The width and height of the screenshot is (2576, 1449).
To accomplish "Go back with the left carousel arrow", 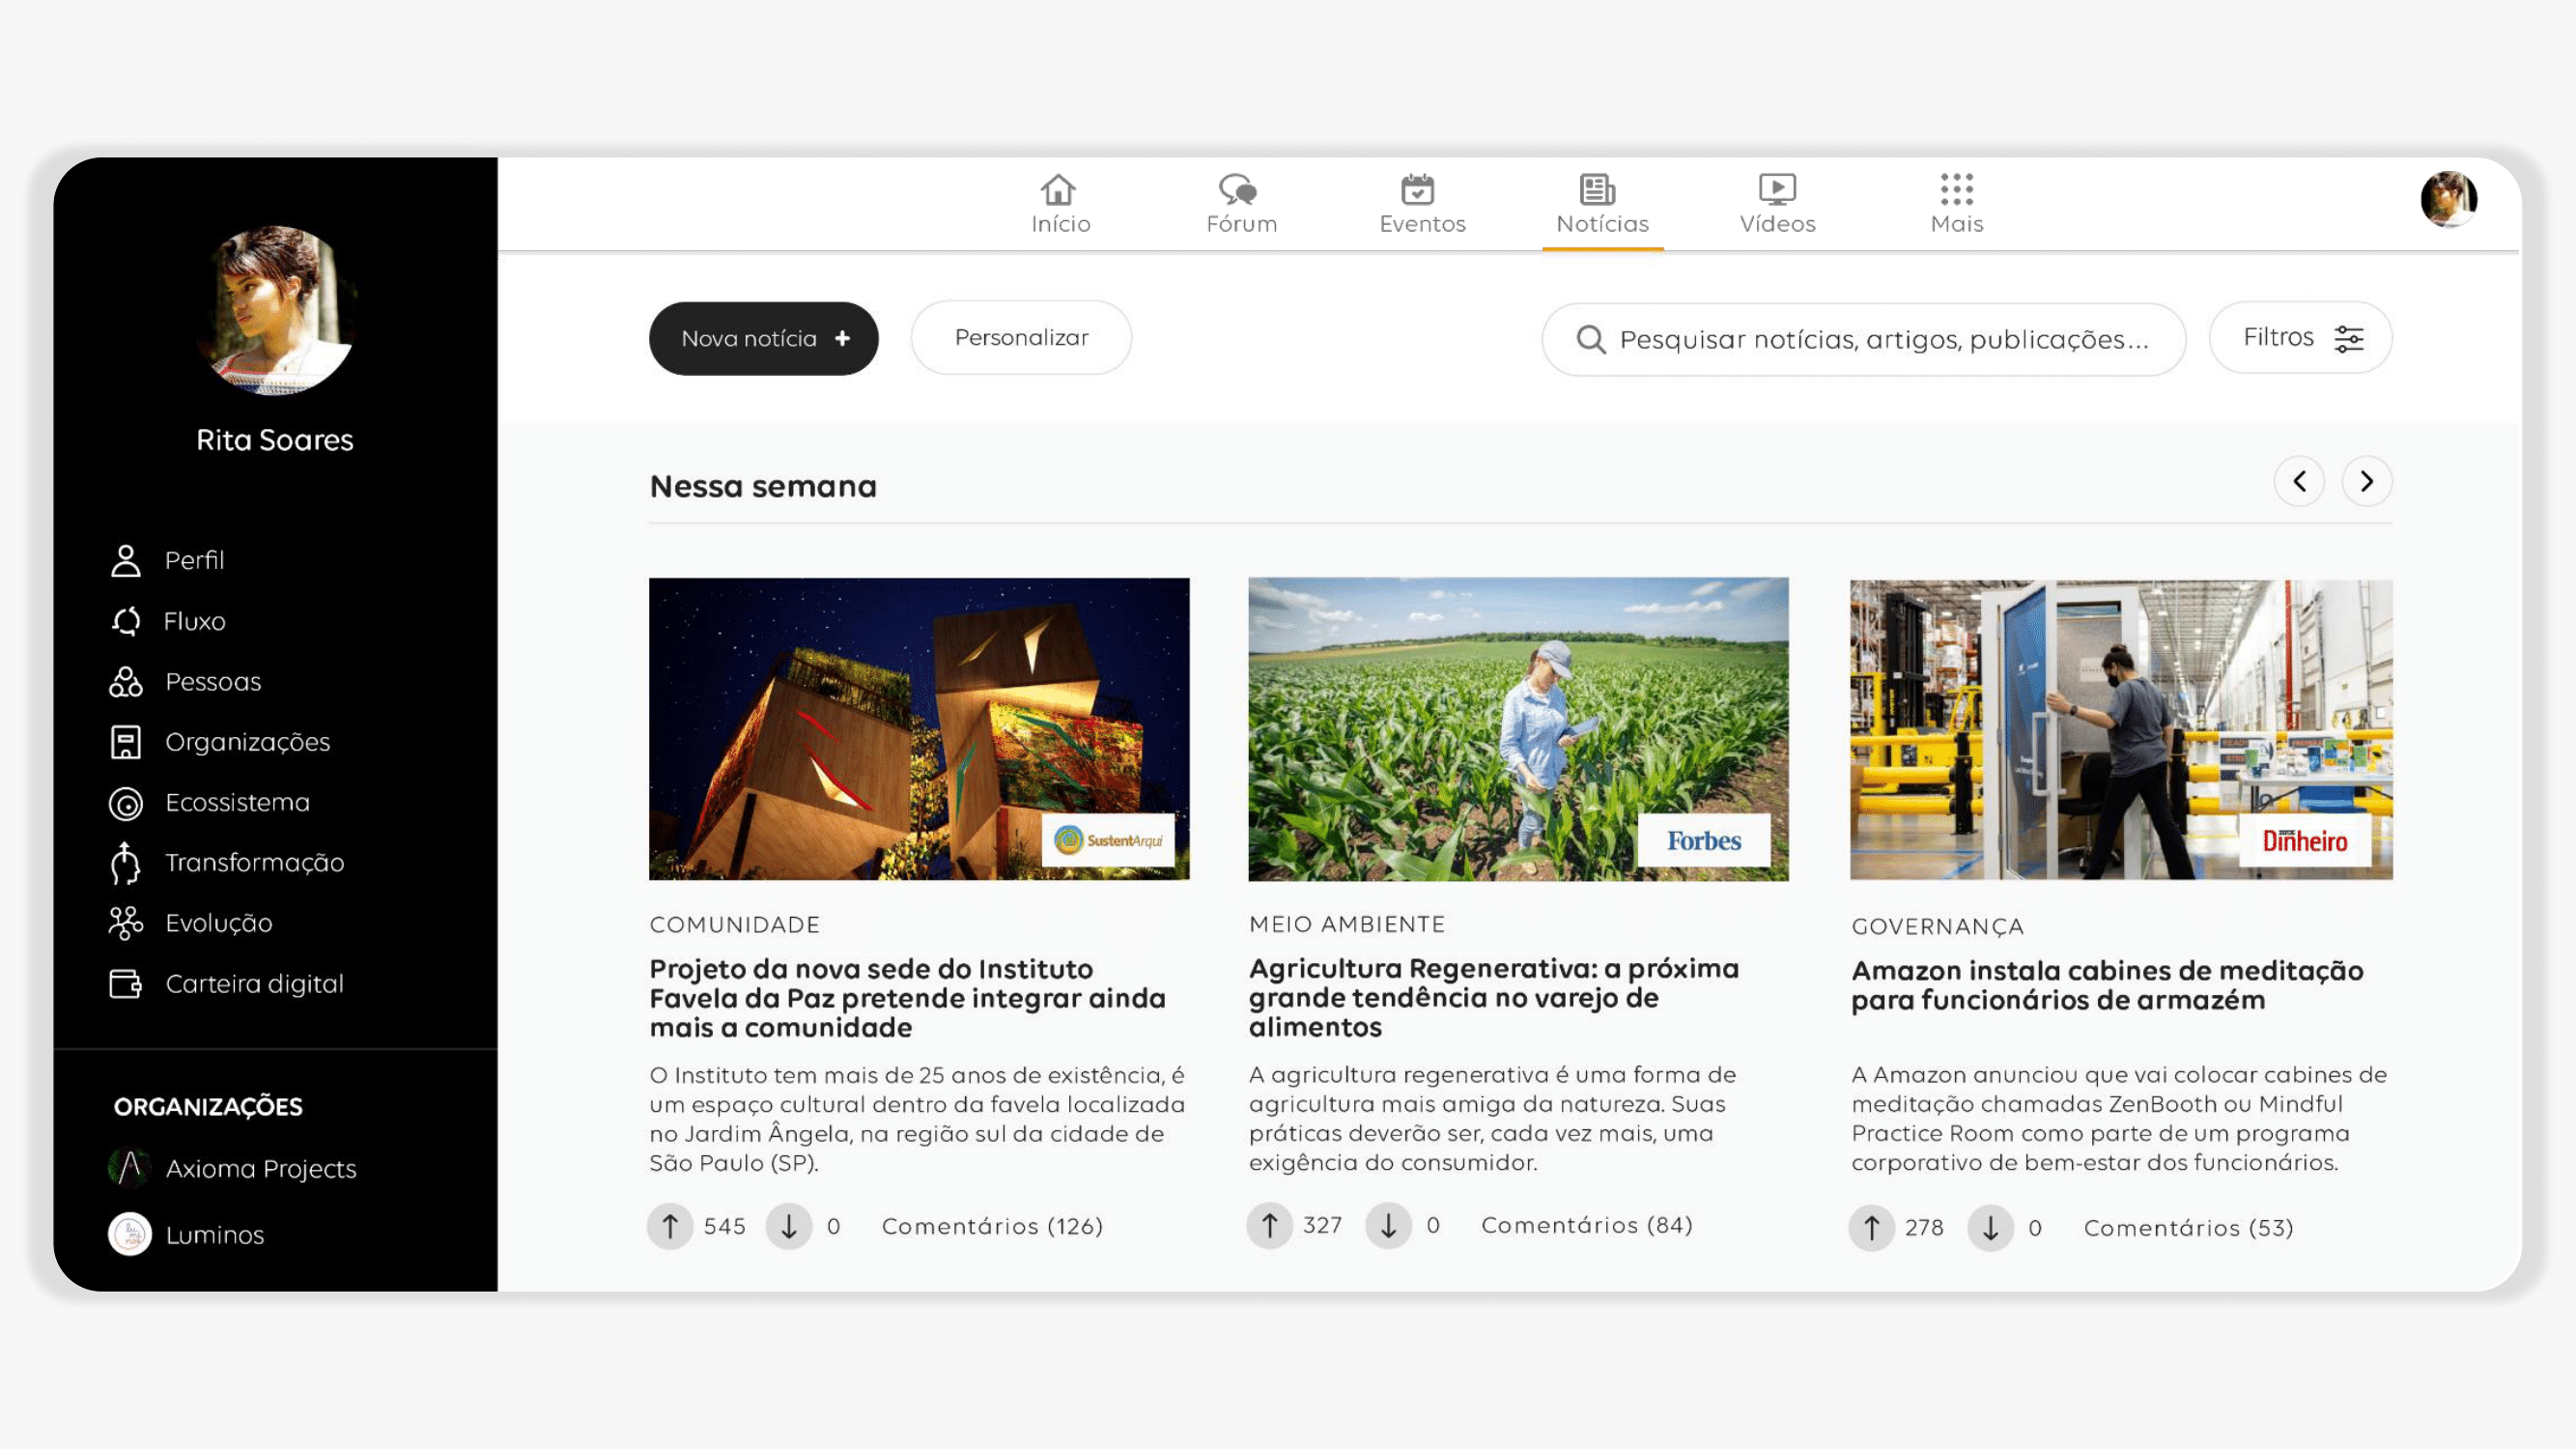I will [x=2299, y=482].
